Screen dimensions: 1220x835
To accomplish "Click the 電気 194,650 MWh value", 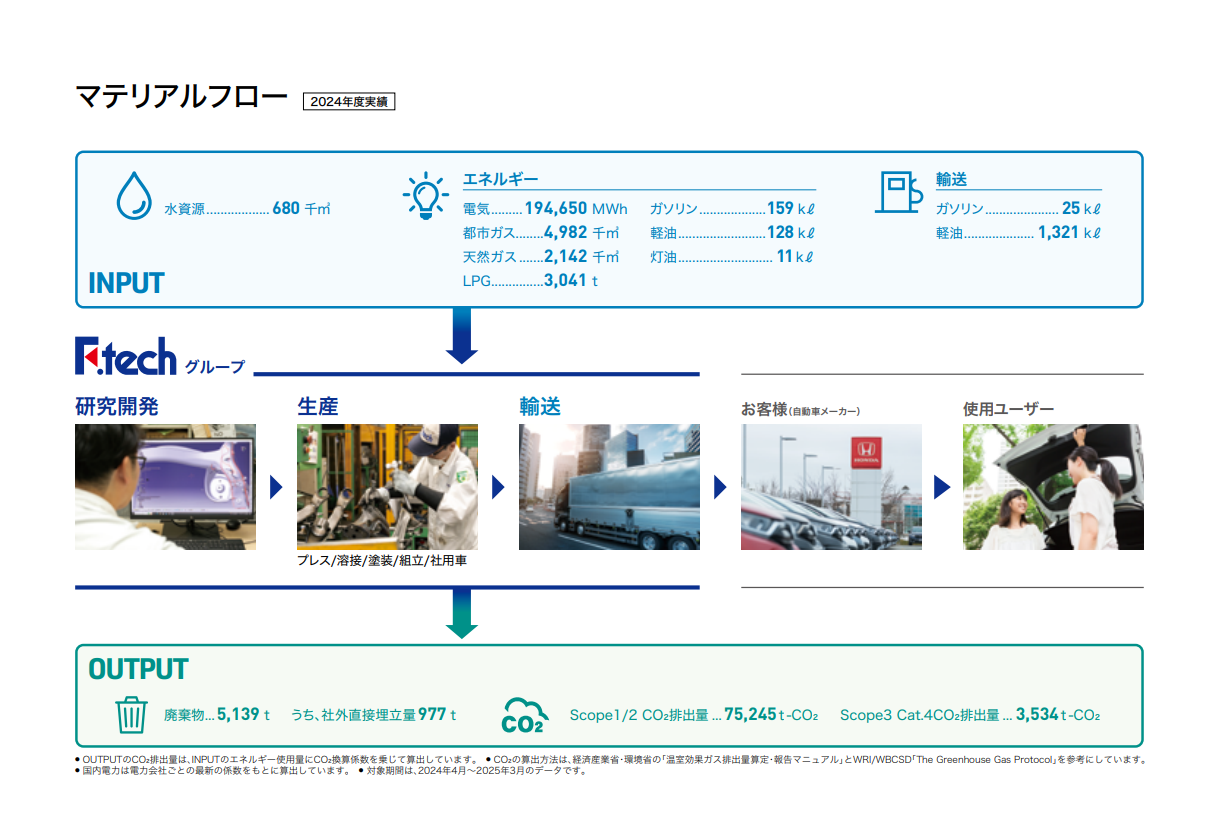I will (x=575, y=209).
